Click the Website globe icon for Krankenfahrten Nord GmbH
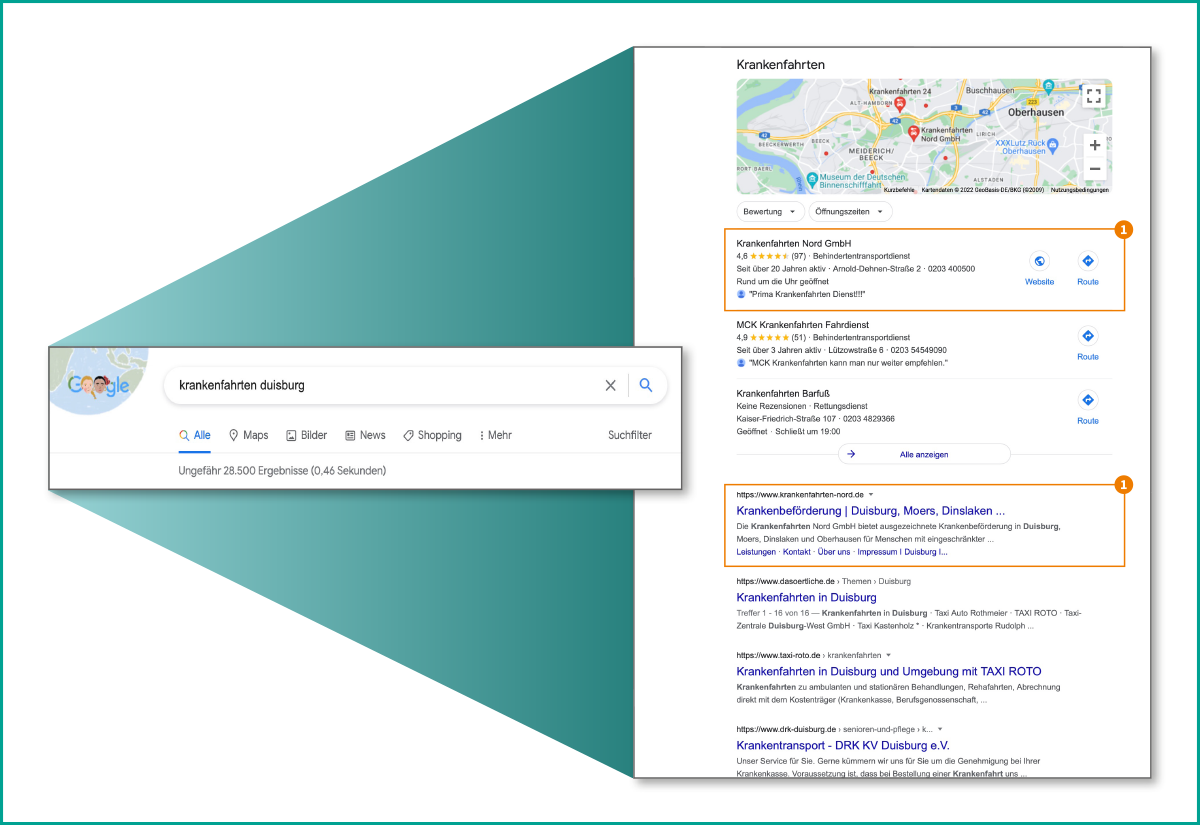 tap(1039, 259)
